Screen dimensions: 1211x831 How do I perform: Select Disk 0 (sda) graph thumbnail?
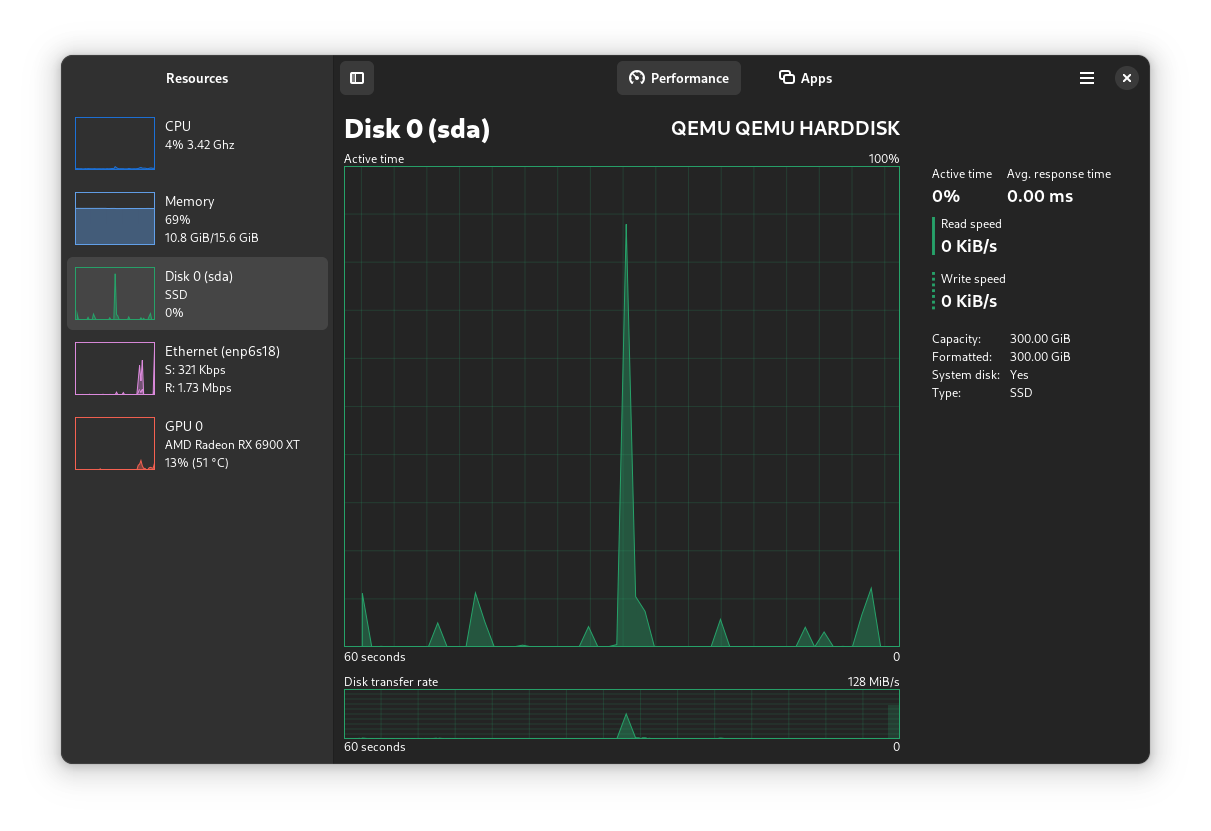(115, 293)
